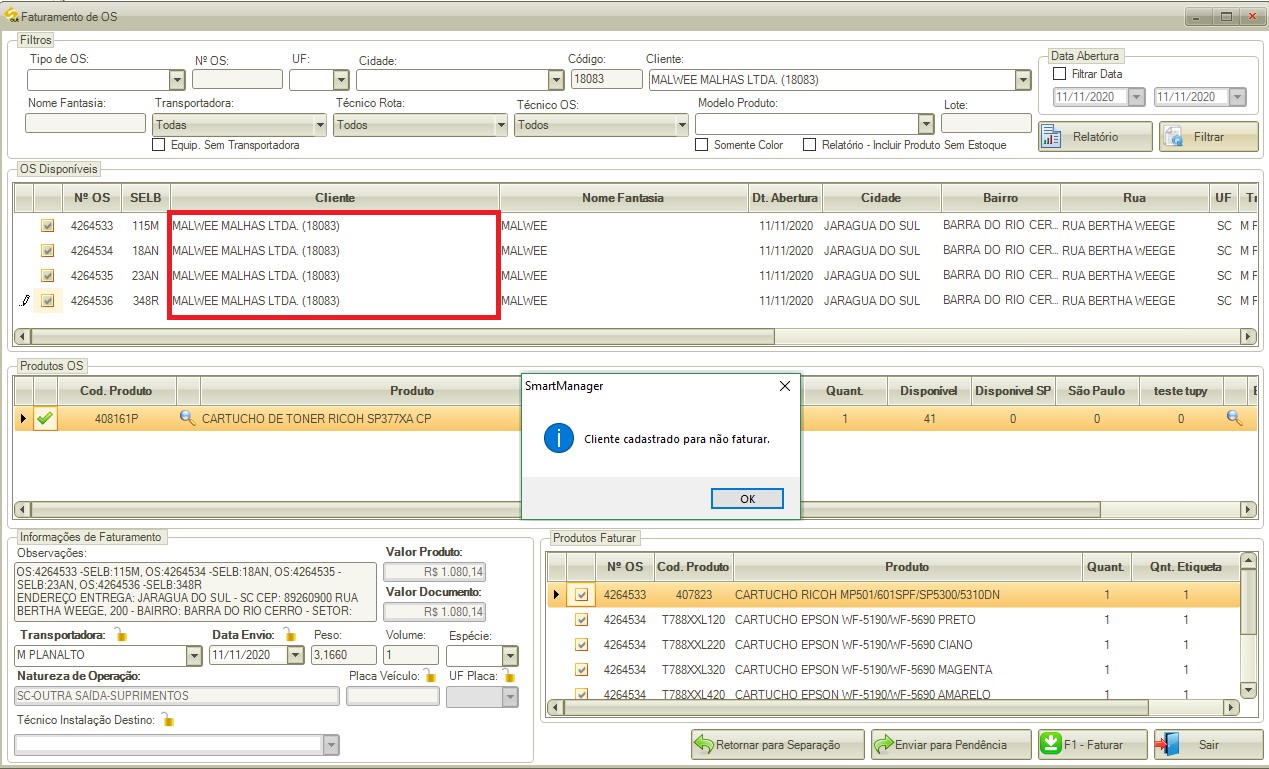1269x769 pixels.
Task: Click the F1 - Faturar button
Action: [x=1091, y=745]
